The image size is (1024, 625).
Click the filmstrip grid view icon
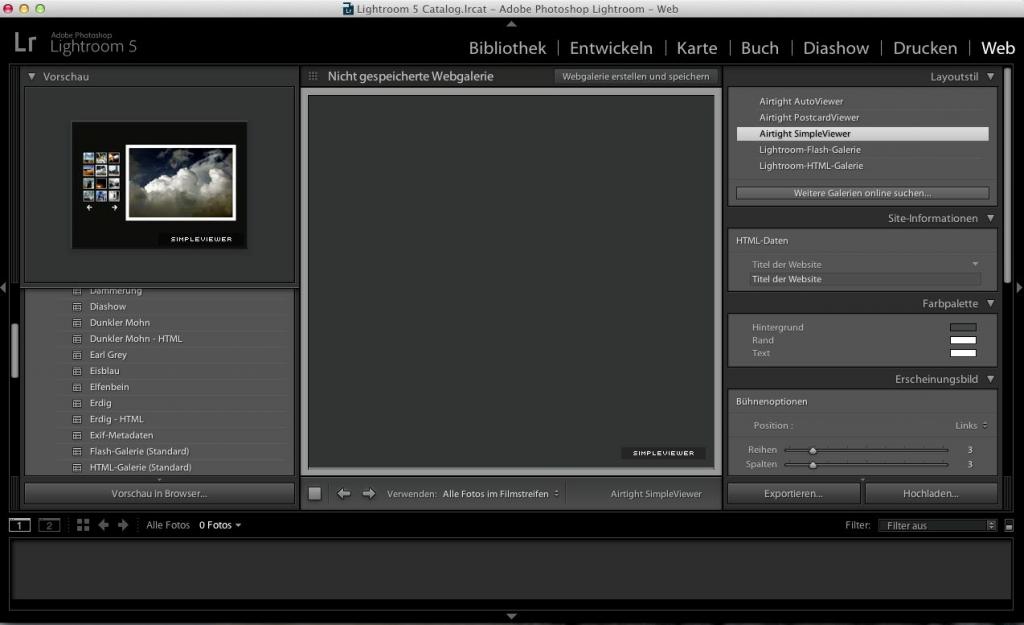point(83,525)
